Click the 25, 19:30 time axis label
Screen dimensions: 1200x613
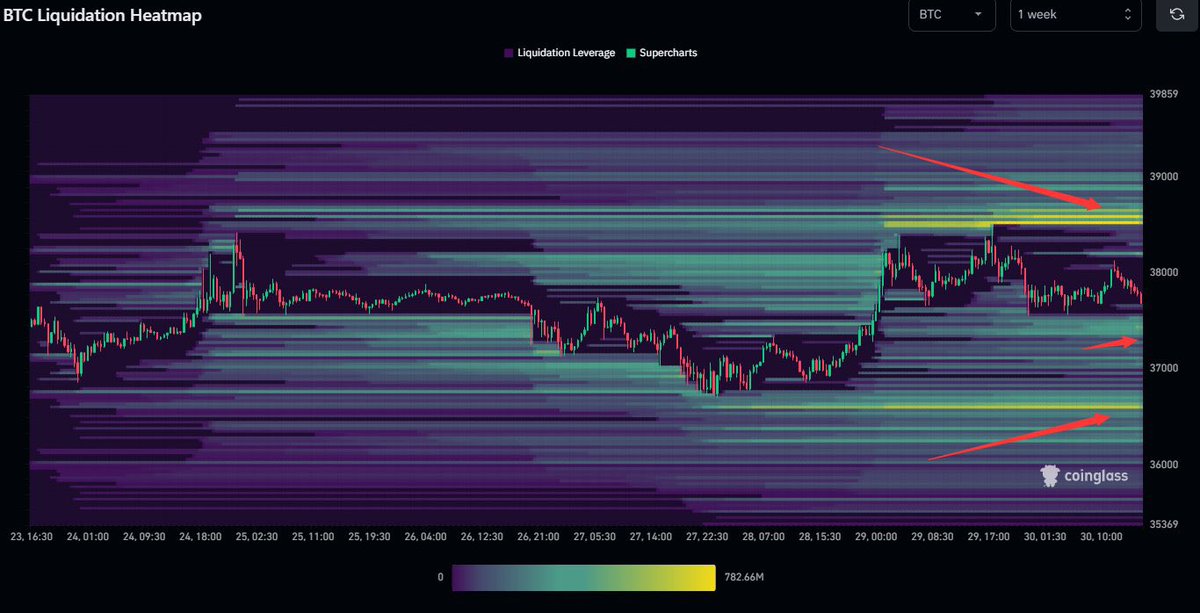[367, 538]
